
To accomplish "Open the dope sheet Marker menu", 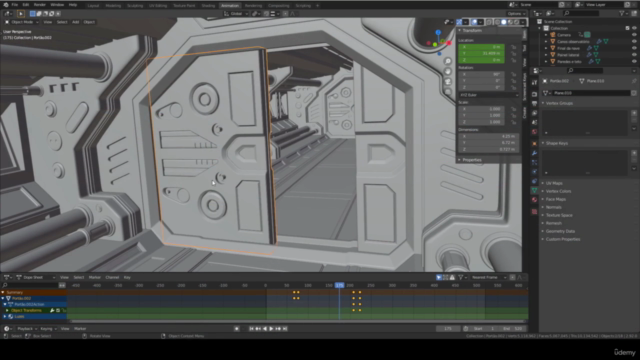I will tap(95, 278).
